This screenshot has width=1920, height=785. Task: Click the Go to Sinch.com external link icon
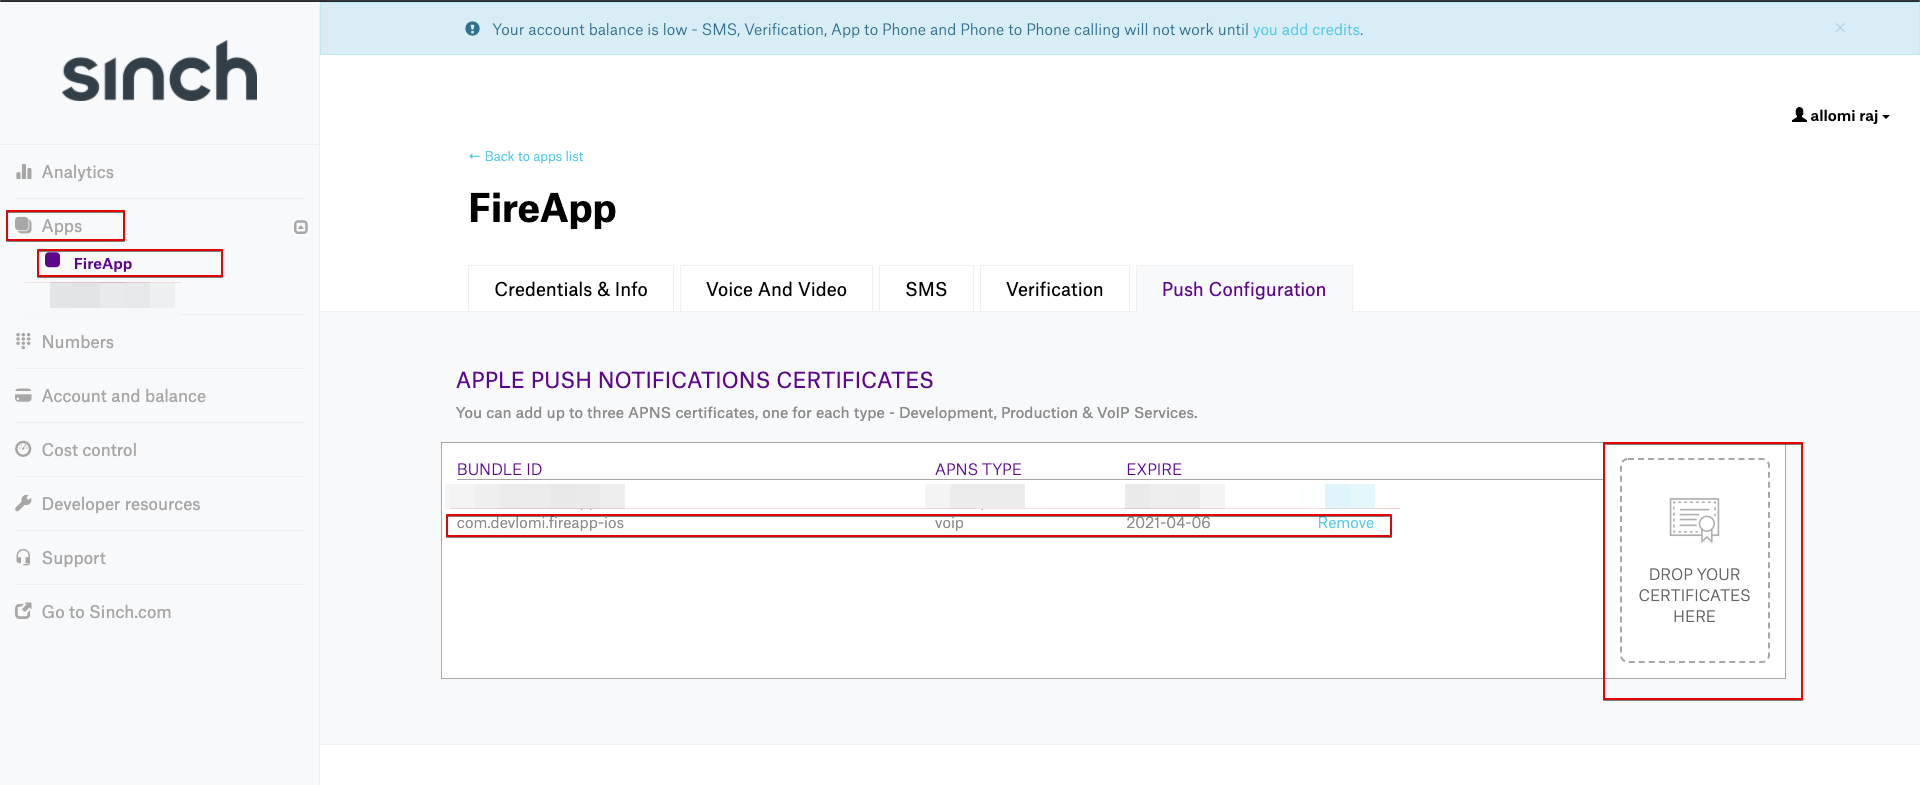click(24, 611)
